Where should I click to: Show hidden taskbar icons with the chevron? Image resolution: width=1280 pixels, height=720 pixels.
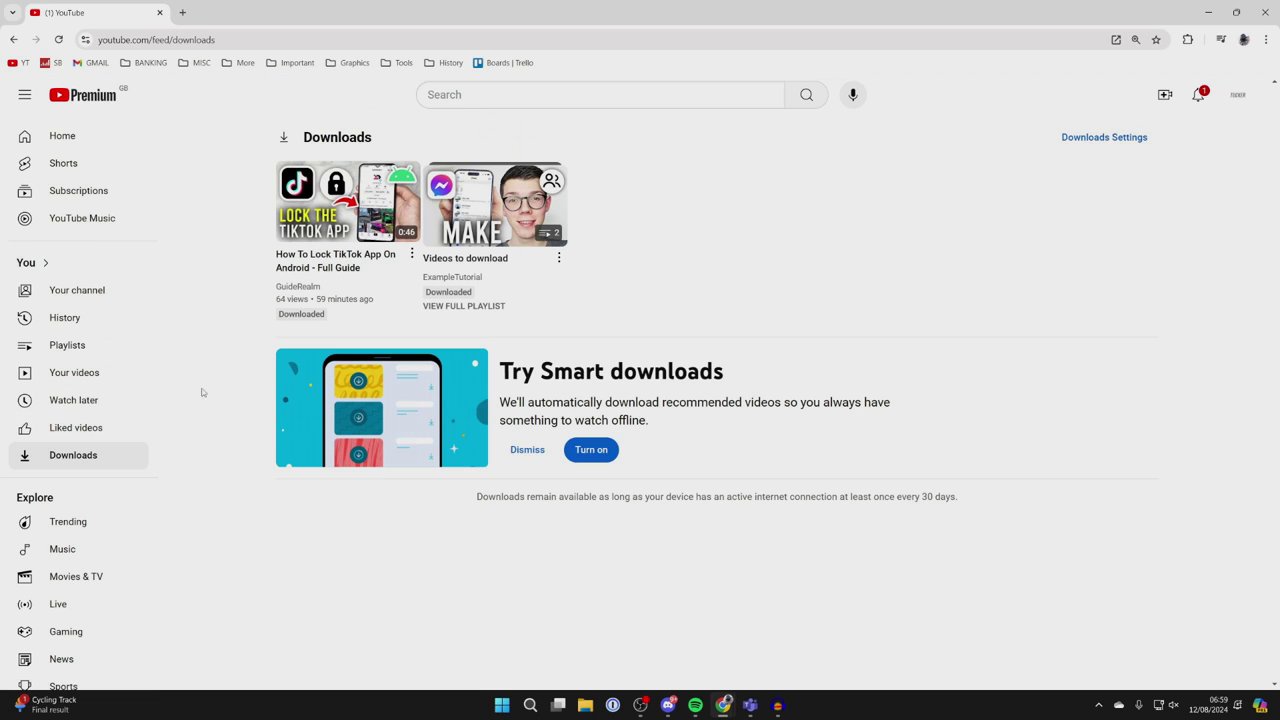[1099, 705]
